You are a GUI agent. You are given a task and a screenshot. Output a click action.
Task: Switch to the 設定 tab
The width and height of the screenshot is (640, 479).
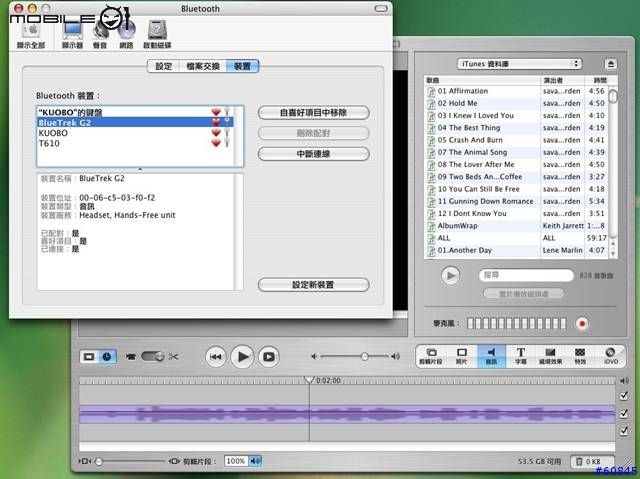tap(163, 66)
